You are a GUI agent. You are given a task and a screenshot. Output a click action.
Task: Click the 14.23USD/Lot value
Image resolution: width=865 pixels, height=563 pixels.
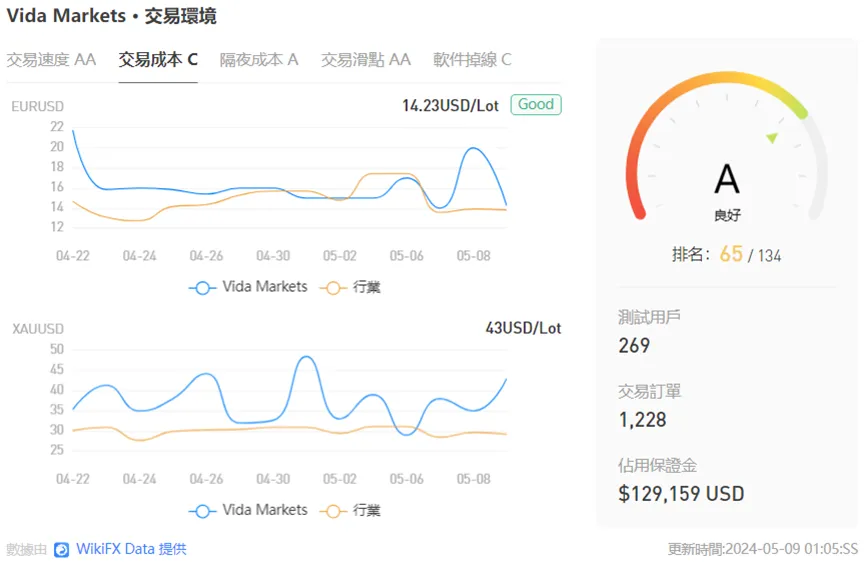click(x=450, y=105)
